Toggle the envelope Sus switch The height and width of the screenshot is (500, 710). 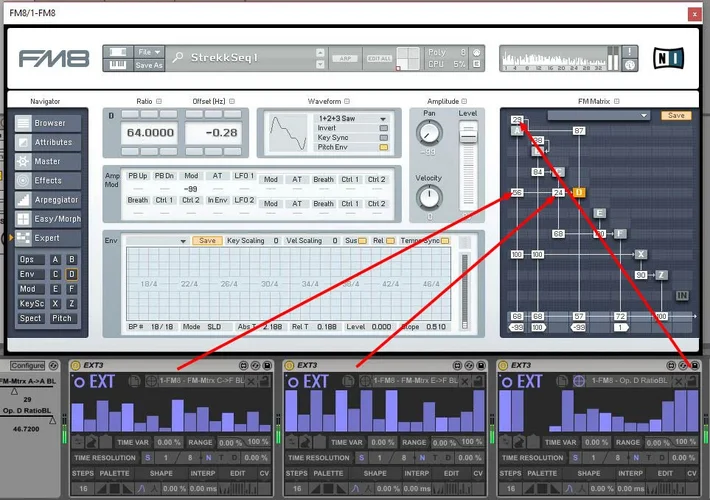pos(362,241)
